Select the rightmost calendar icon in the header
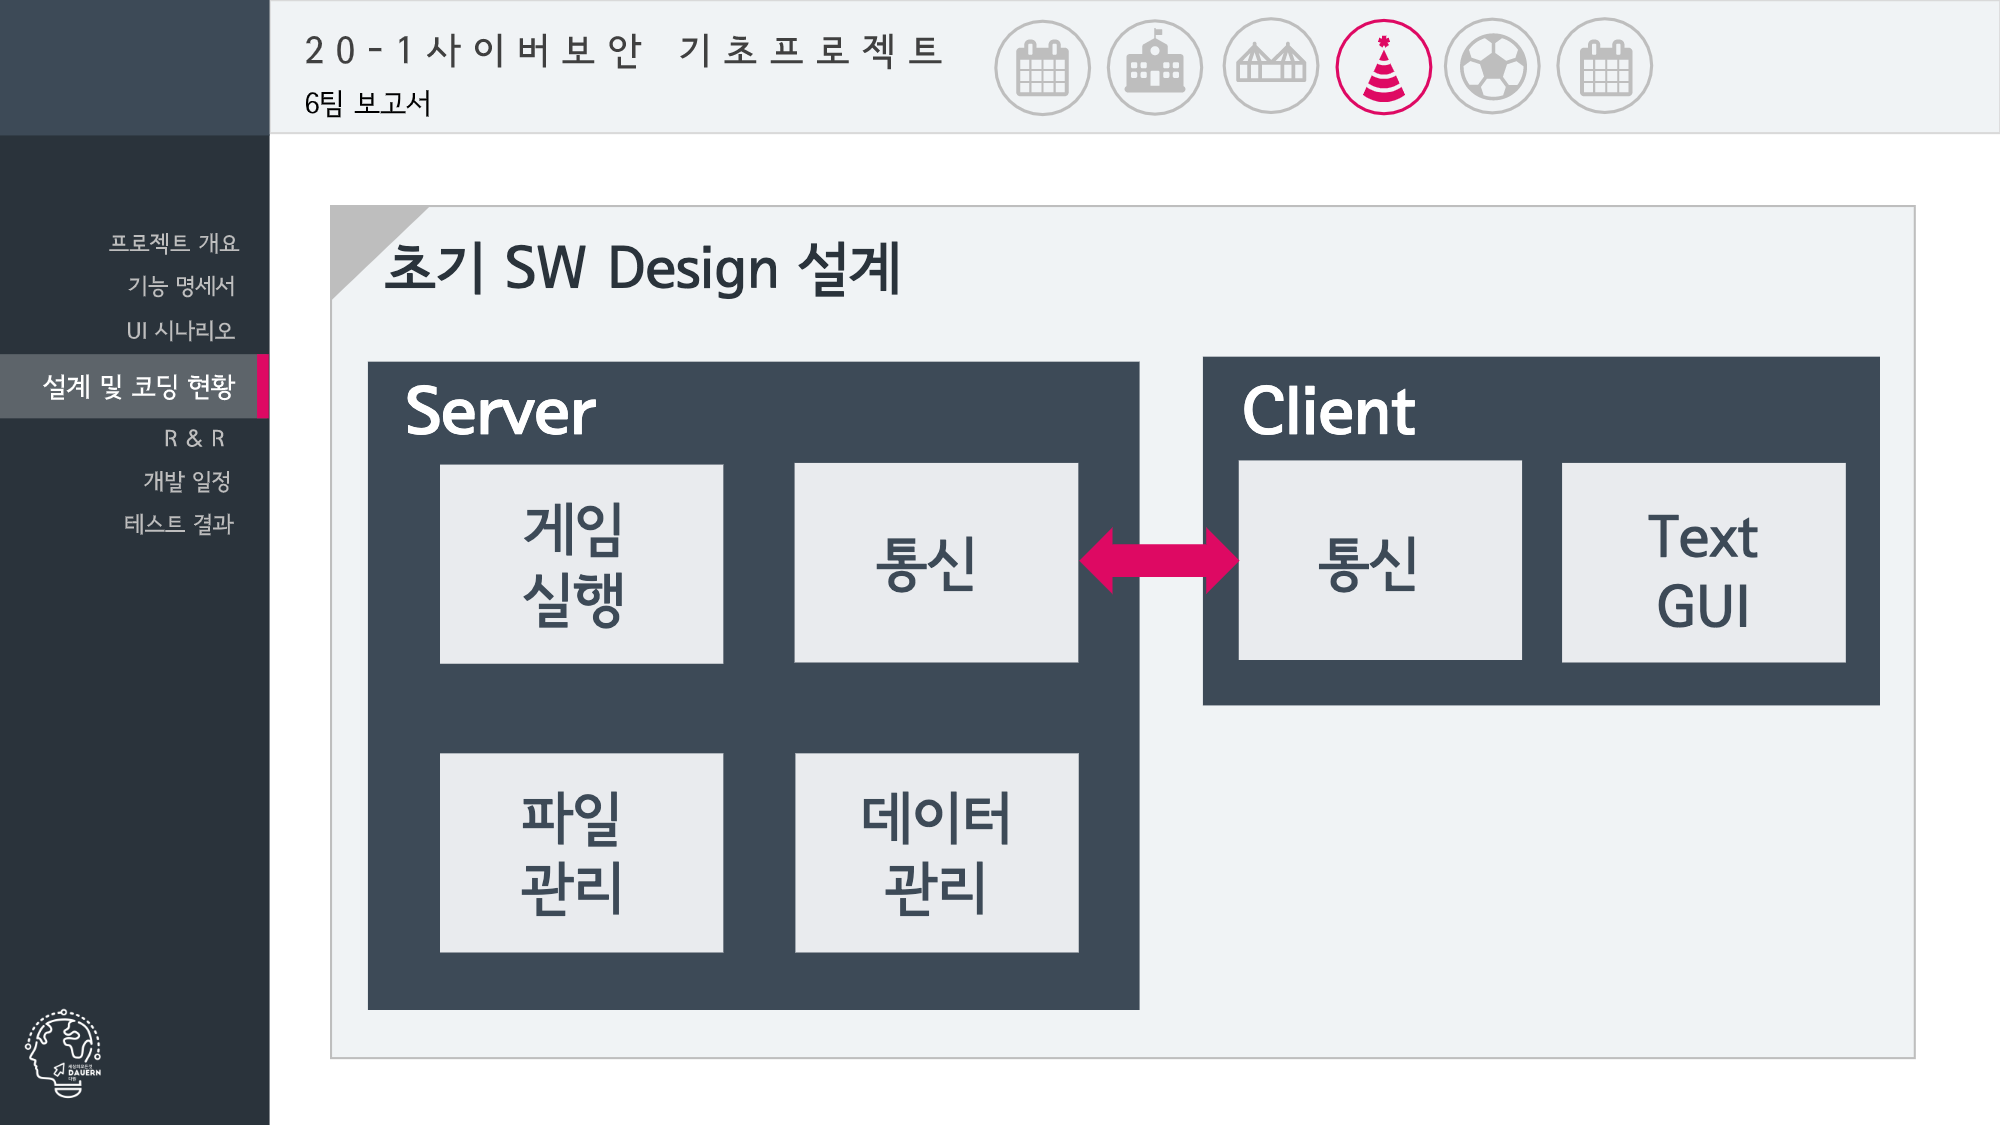 click(x=1605, y=65)
